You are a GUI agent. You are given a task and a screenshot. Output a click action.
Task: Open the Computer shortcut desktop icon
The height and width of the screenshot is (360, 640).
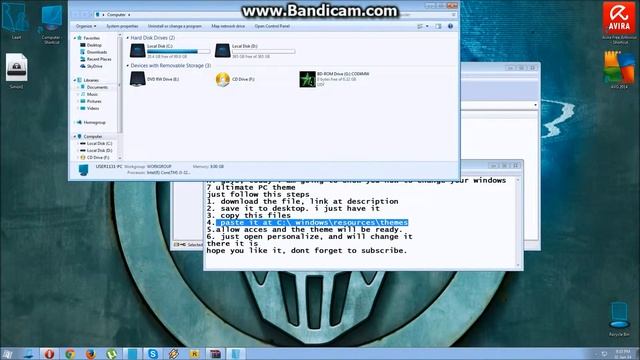51,24
